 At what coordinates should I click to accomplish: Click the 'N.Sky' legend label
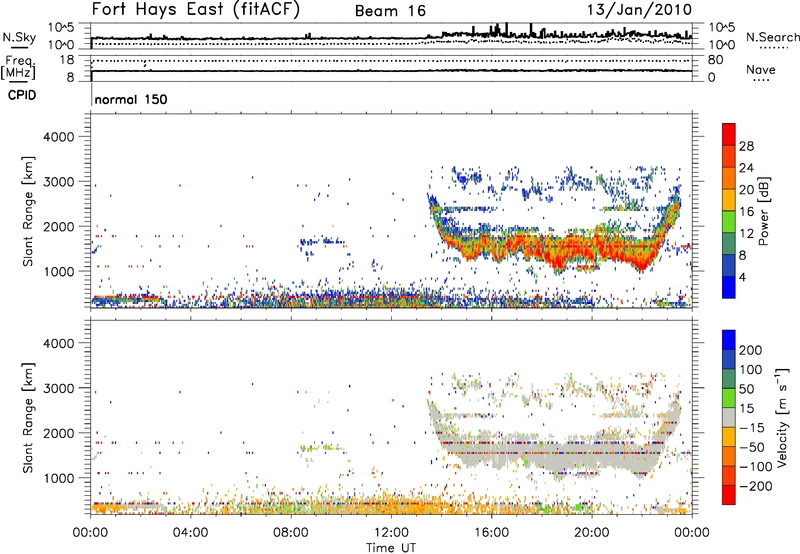coord(19,37)
